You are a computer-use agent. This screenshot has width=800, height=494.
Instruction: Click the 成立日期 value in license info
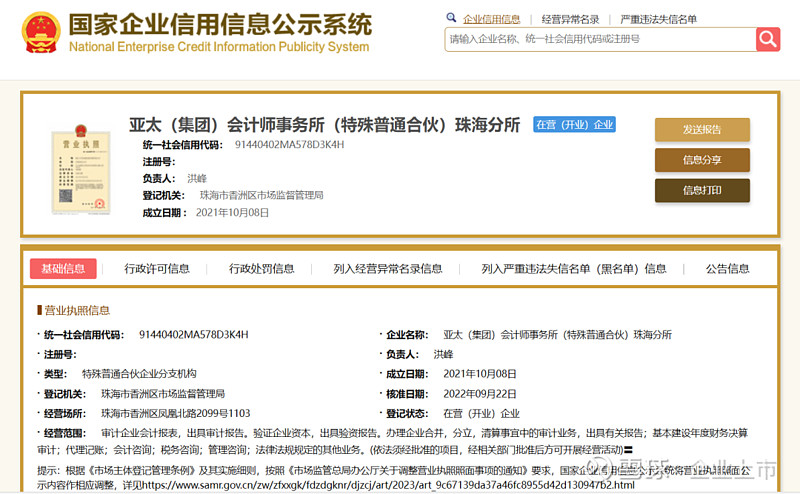tap(480, 374)
